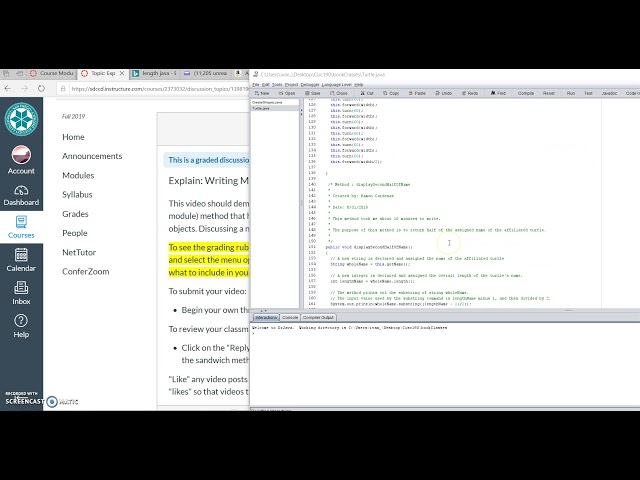Open the Syllabus course link

[x=77, y=194]
